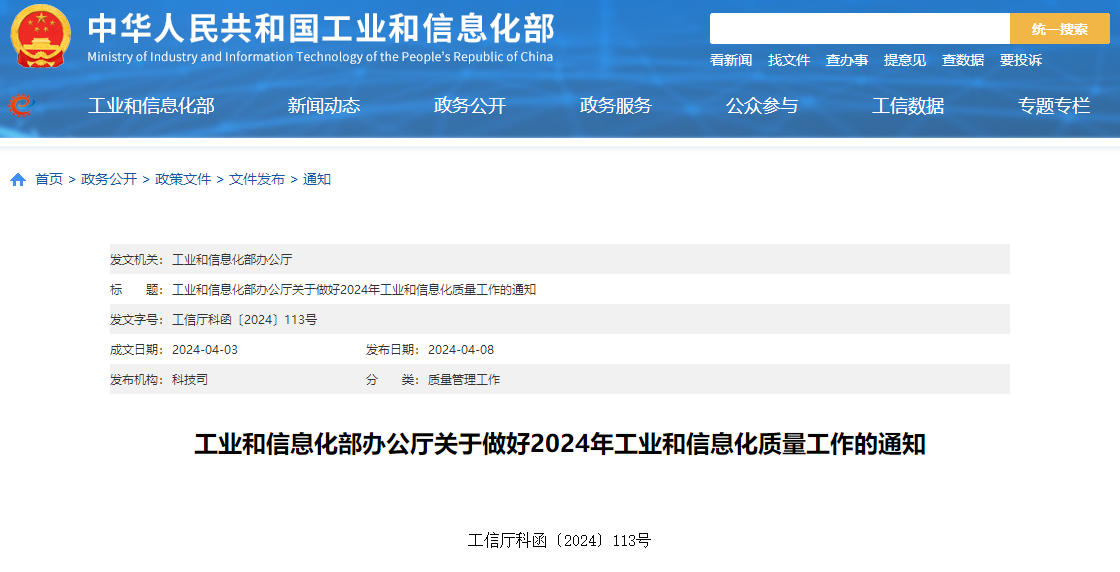This screenshot has width=1120, height=572.
Task: Open the 查数据 quick link
Action: tap(962, 60)
